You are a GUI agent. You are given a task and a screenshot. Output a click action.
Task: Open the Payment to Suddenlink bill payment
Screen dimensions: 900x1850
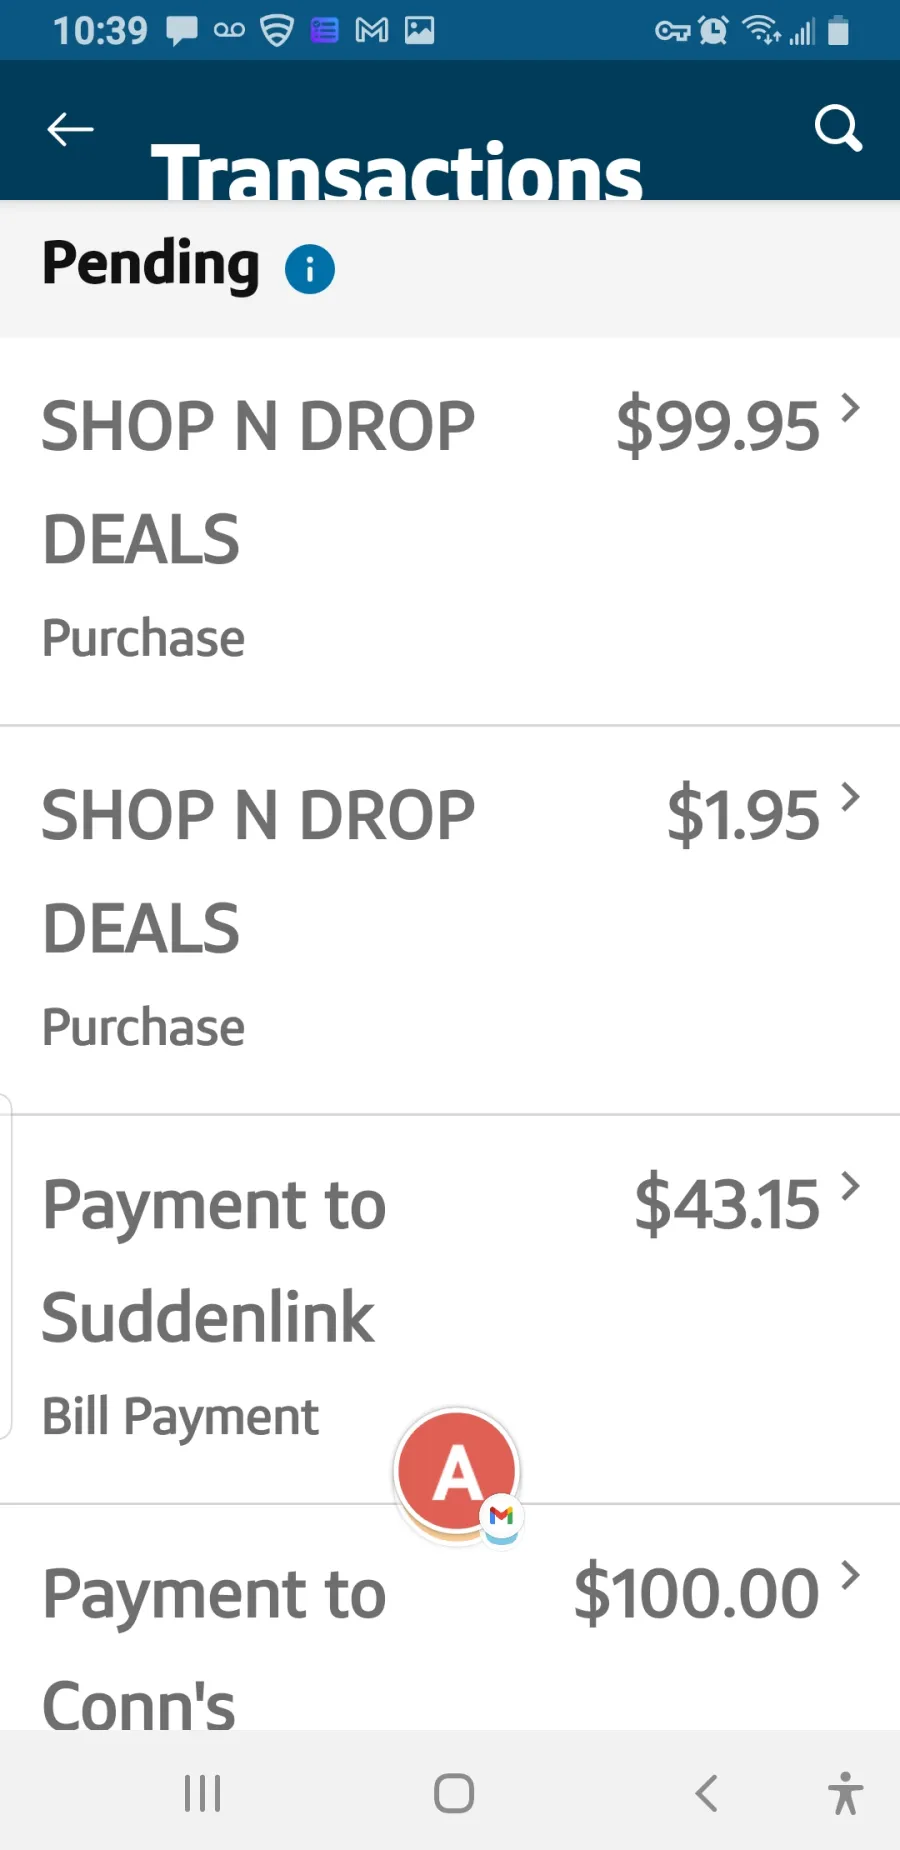(x=450, y=1309)
